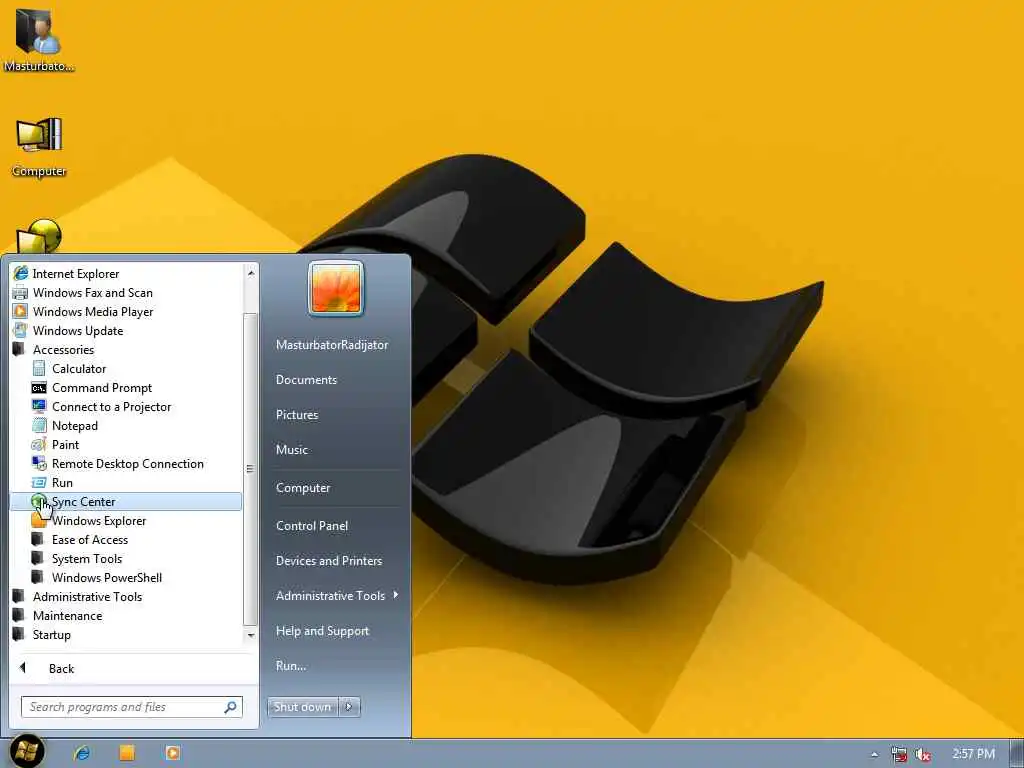Screen dimensions: 1024x768
Task: Launch Windows Media Player from programs list
Action: point(21,312)
